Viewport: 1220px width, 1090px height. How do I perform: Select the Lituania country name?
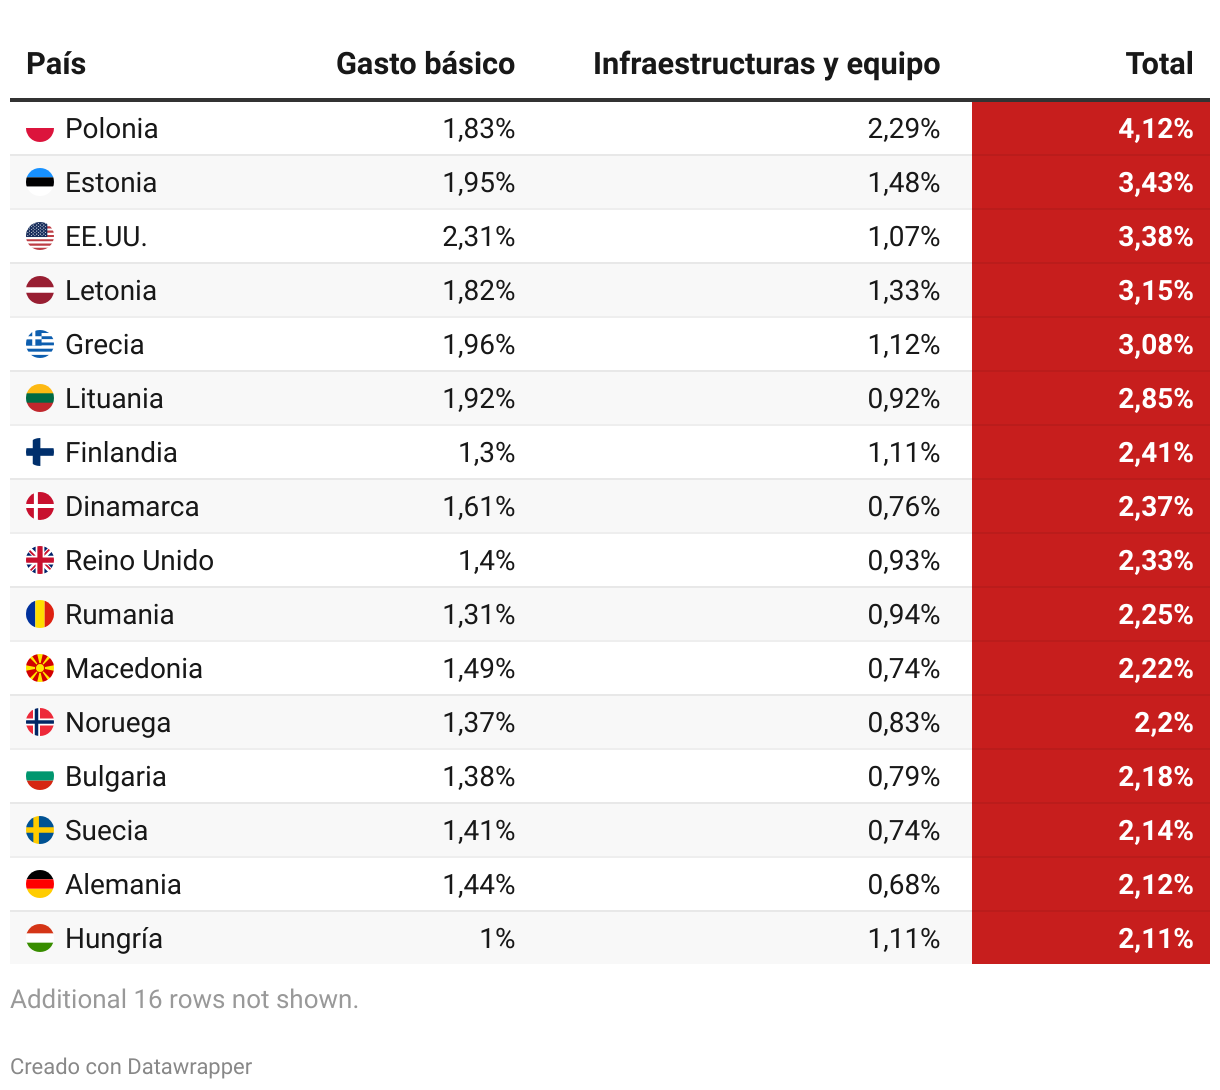[x=114, y=399]
